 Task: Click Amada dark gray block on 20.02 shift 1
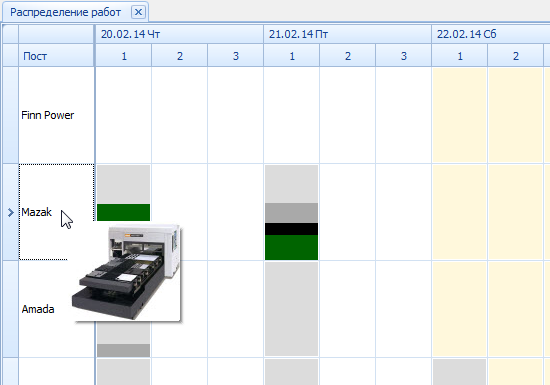click(x=123, y=350)
